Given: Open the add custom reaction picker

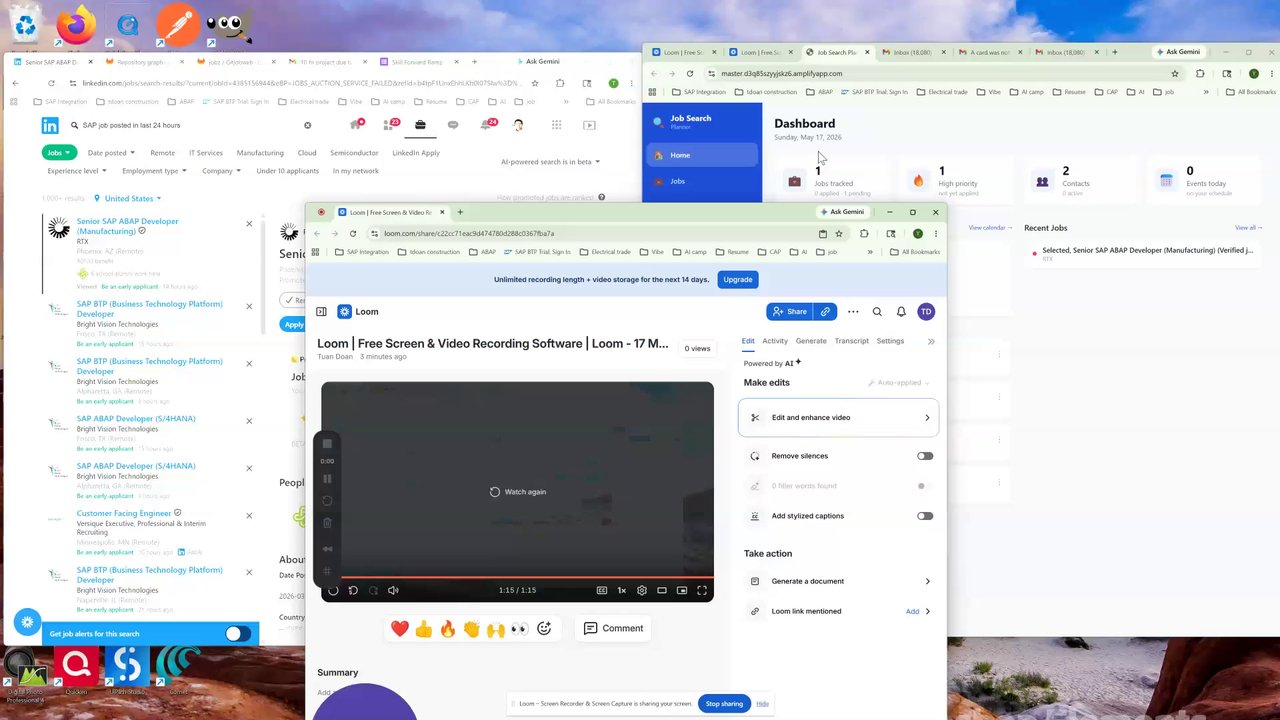Looking at the screenshot, I should click(x=544, y=628).
